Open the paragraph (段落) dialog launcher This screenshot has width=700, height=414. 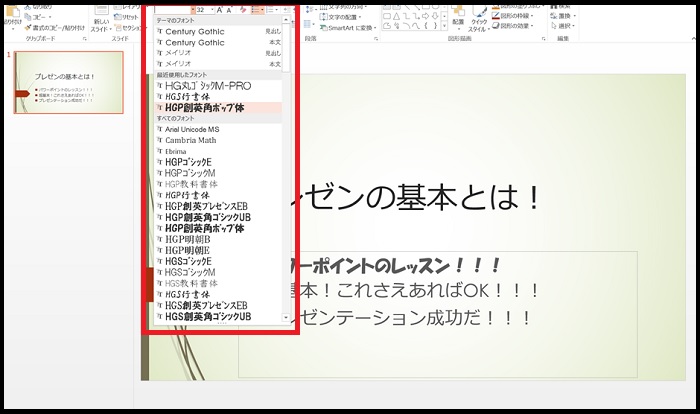tap(376, 39)
